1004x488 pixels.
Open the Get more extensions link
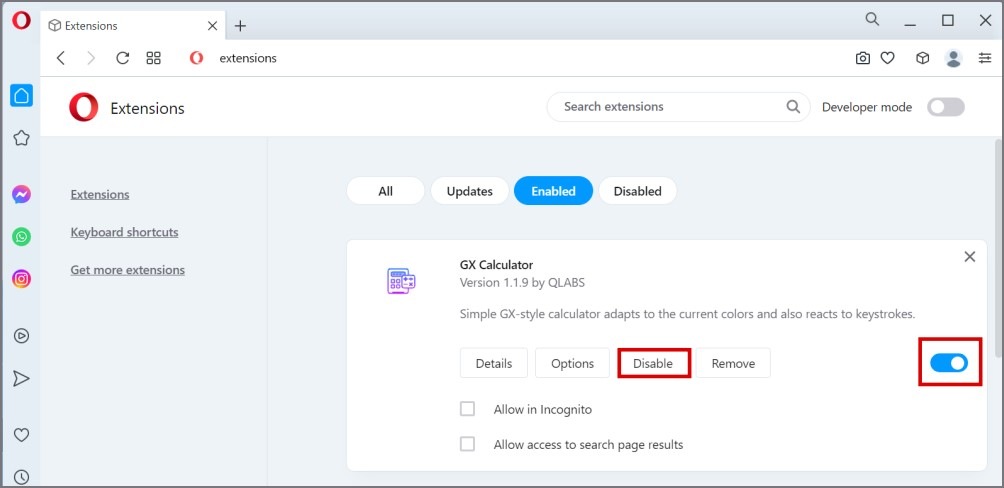127,270
